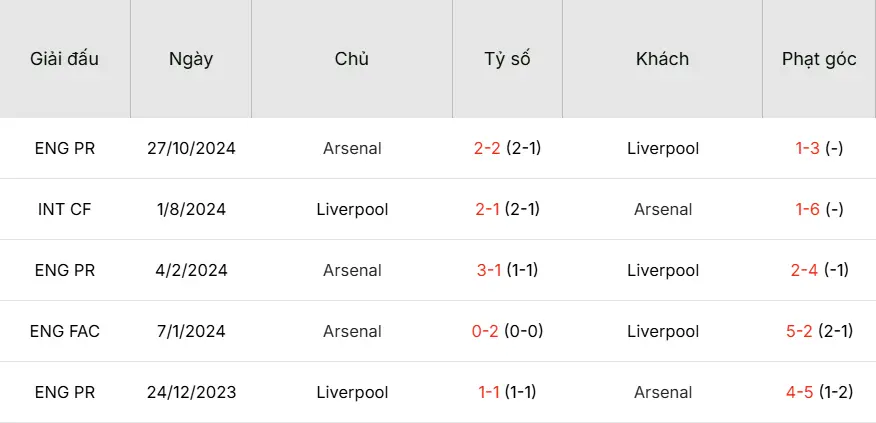Click the ENG FAC league cell
Image resolution: width=876 pixels, height=423 pixels.
click(65, 331)
